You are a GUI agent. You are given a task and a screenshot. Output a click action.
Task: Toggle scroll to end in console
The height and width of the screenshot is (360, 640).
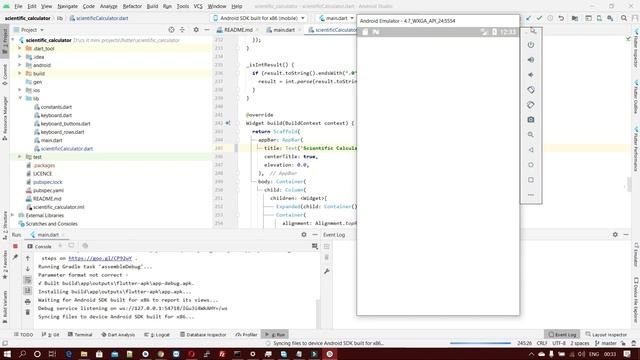tap(28, 291)
